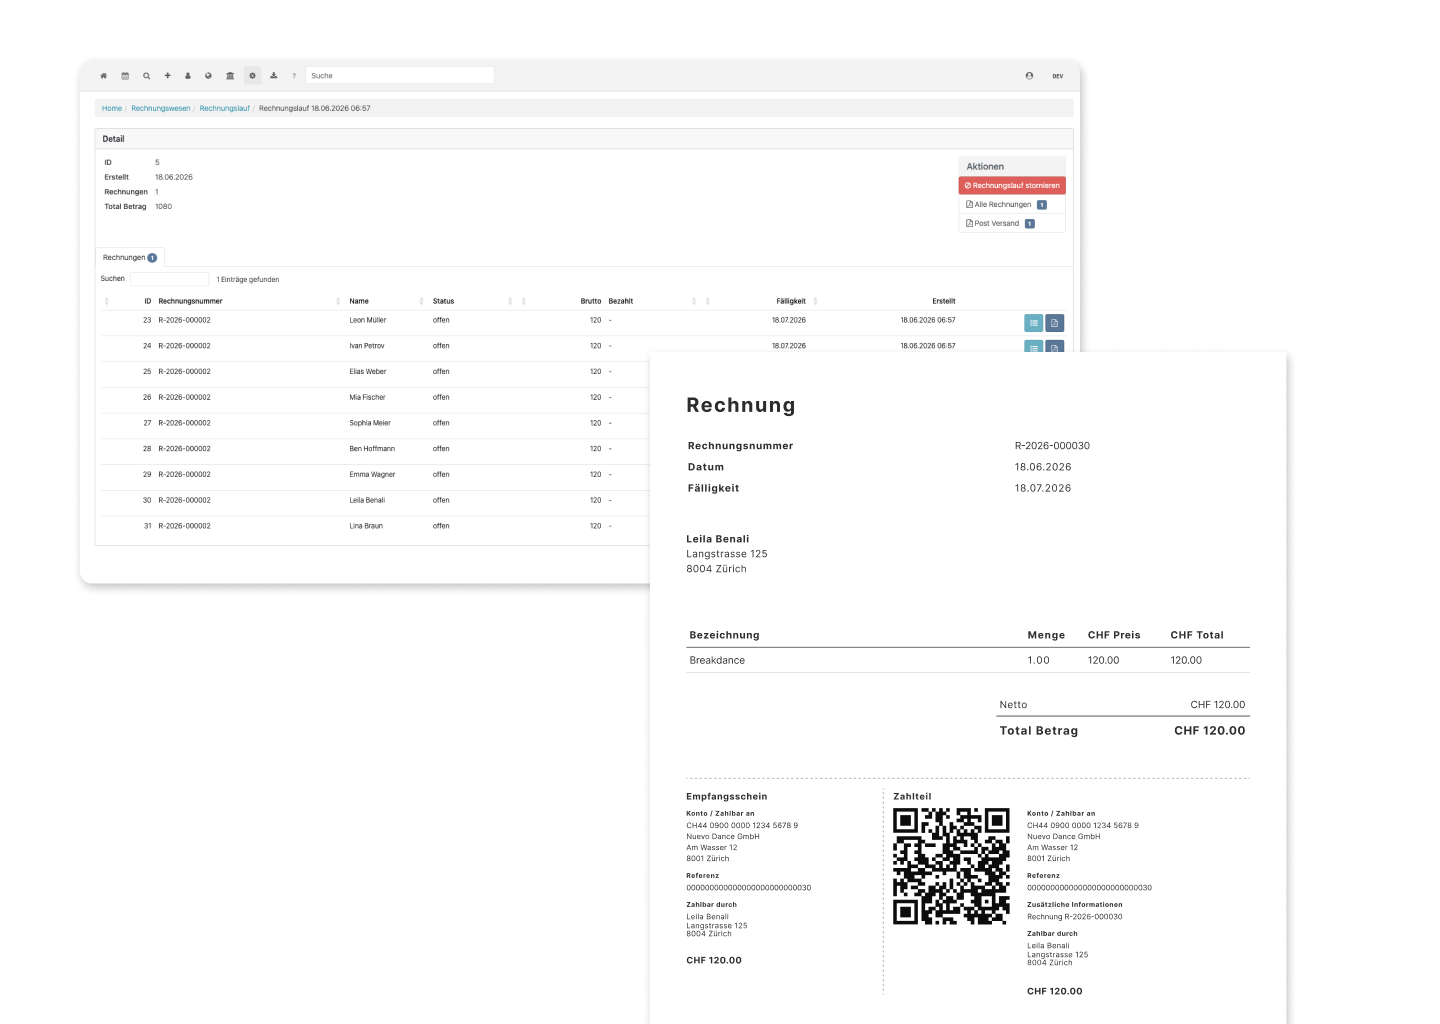Select the Ivan Petrov name cell
The height and width of the screenshot is (1024, 1440).
[x=367, y=346]
